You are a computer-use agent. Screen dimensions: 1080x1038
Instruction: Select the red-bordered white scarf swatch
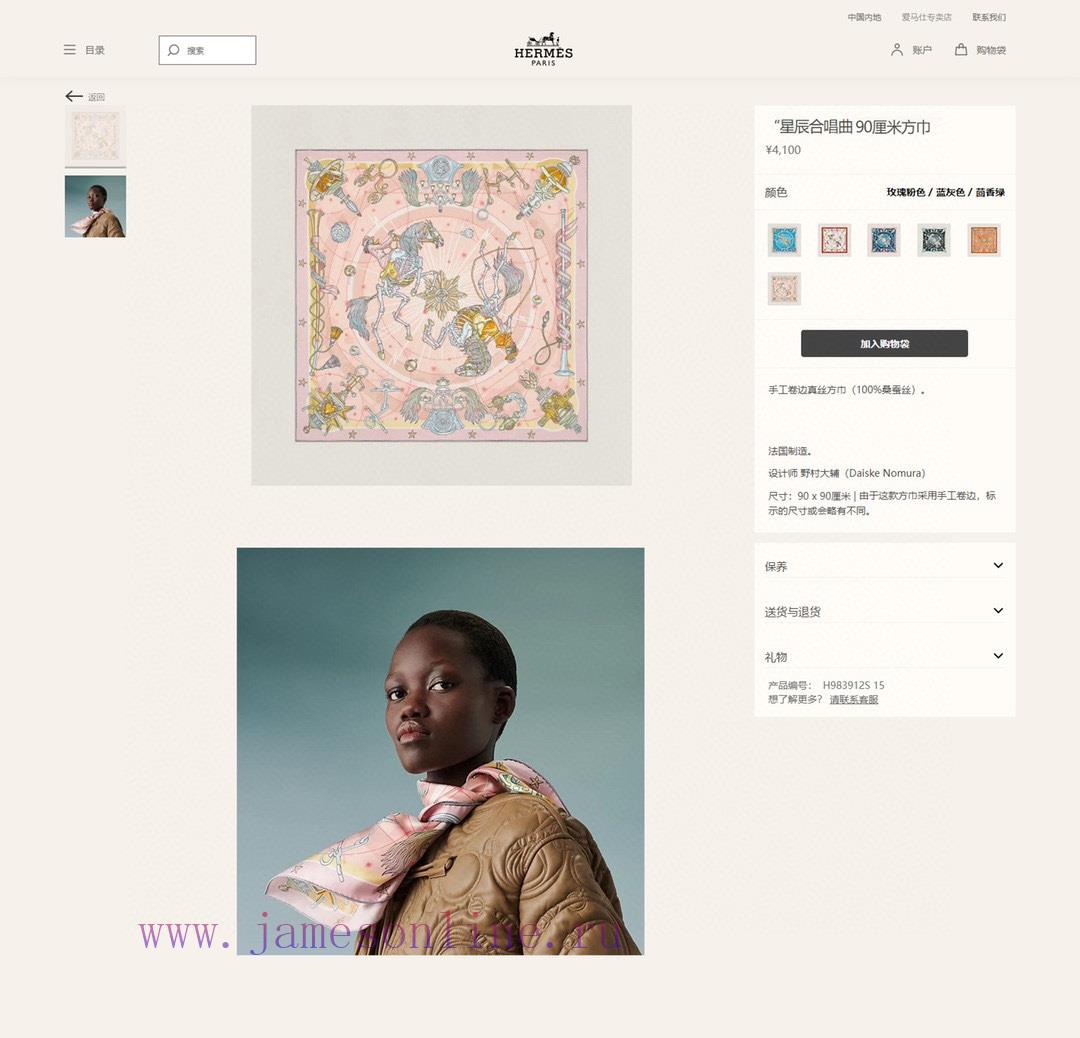click(x=834, y=240)
